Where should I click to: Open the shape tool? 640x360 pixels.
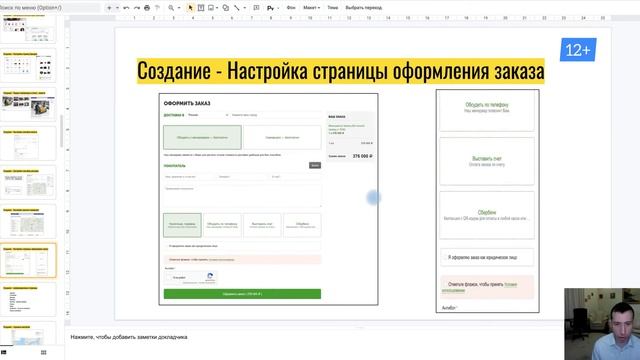pyautogui.click(x=226, y=8)
